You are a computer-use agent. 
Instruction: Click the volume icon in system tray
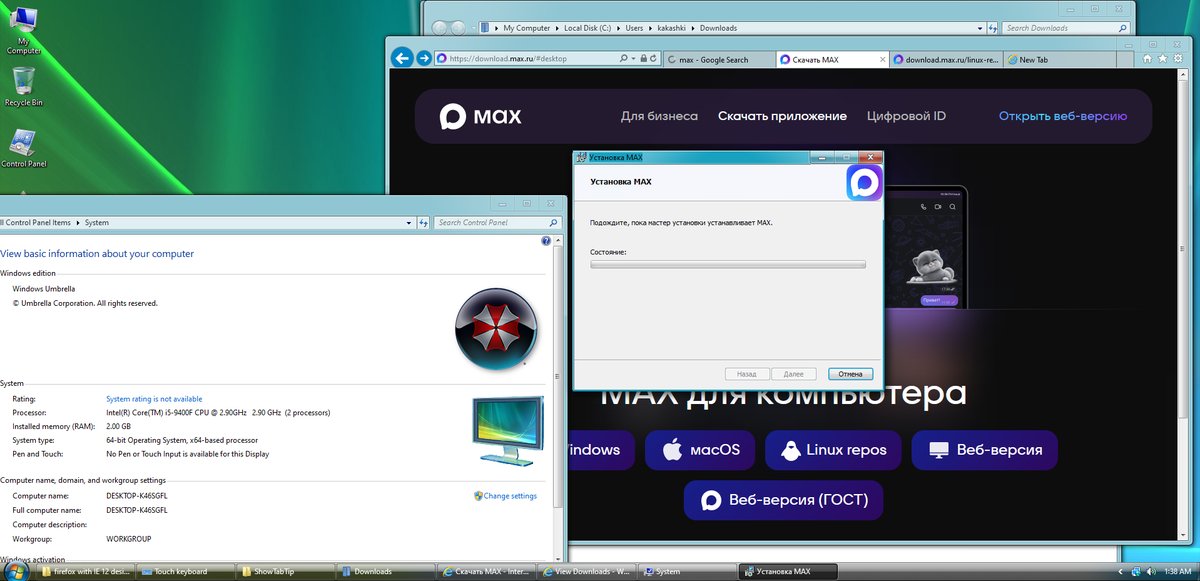pos(1149,571)
